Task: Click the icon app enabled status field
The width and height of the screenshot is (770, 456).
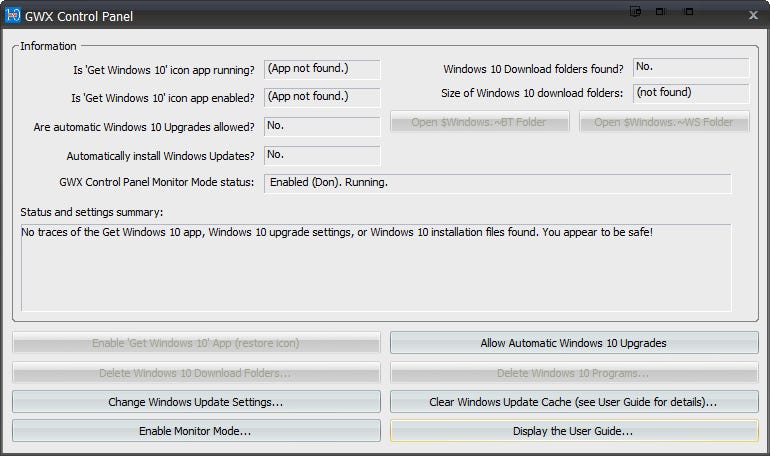Action: 322,97
